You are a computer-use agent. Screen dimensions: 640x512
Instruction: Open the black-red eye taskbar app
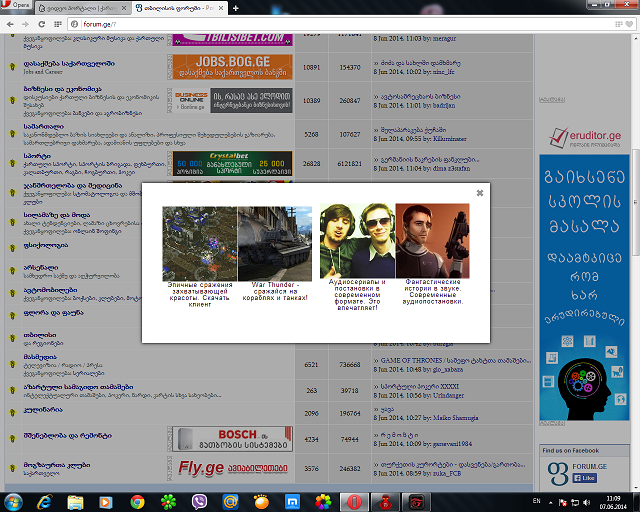tap(416, 502)
